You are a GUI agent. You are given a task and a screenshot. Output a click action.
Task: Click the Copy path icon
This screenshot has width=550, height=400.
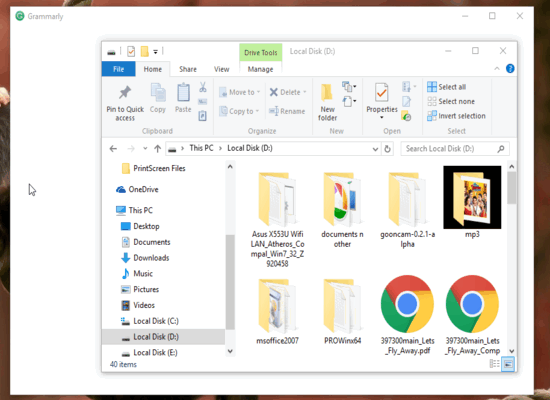[x=203, y=102]
